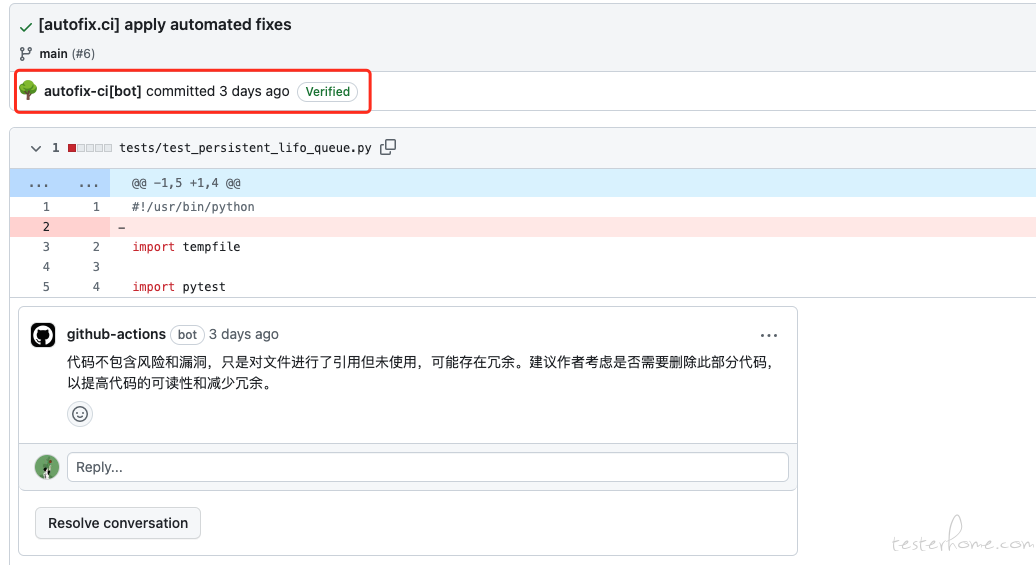The height and width of the screenshot is (565, 1036).
Task: Click the Verified signature badge
Action: 328,92
